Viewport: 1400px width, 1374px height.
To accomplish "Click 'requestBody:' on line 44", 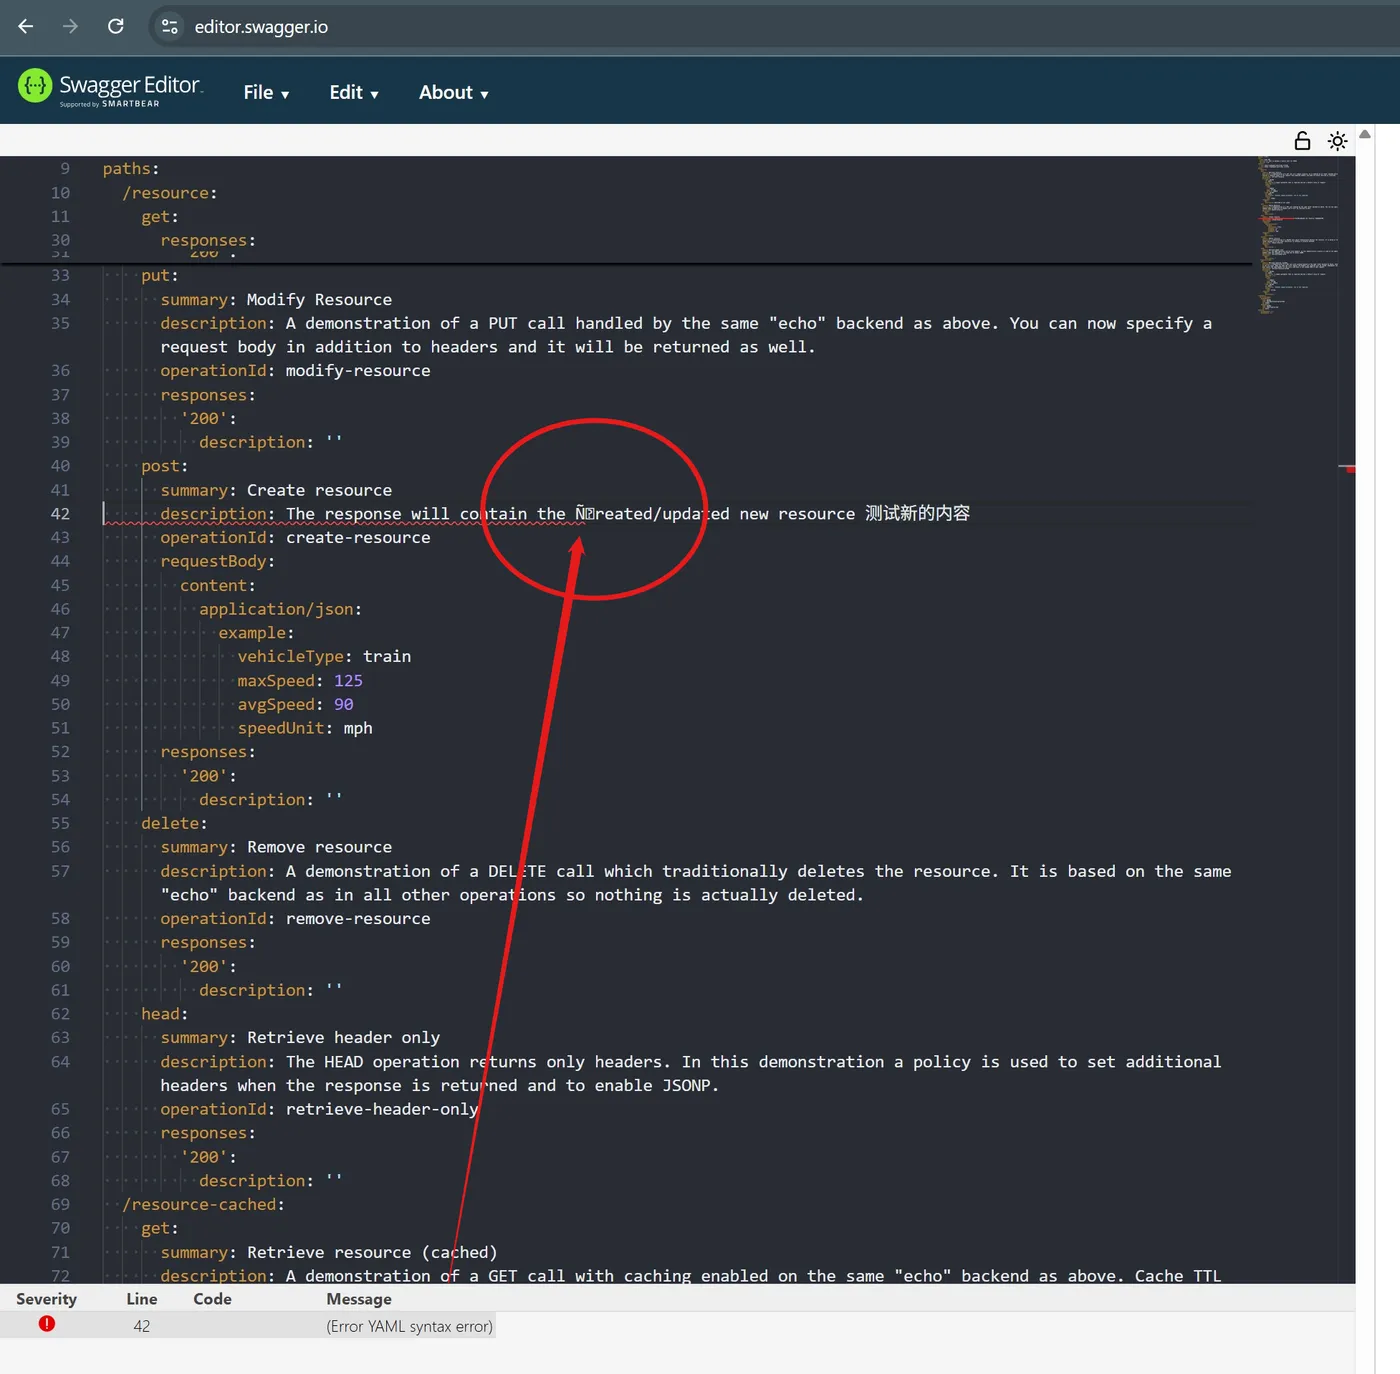I will point(218,562).
